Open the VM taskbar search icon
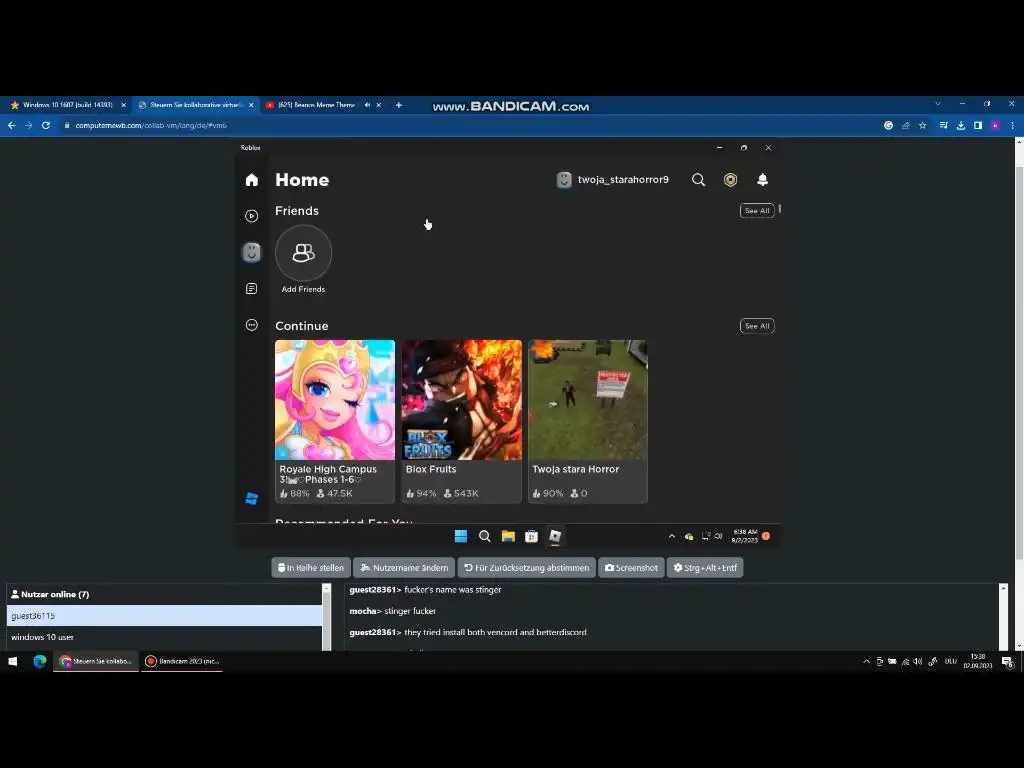This screenshot has height=768, width=1024. (x=485, y=536)
